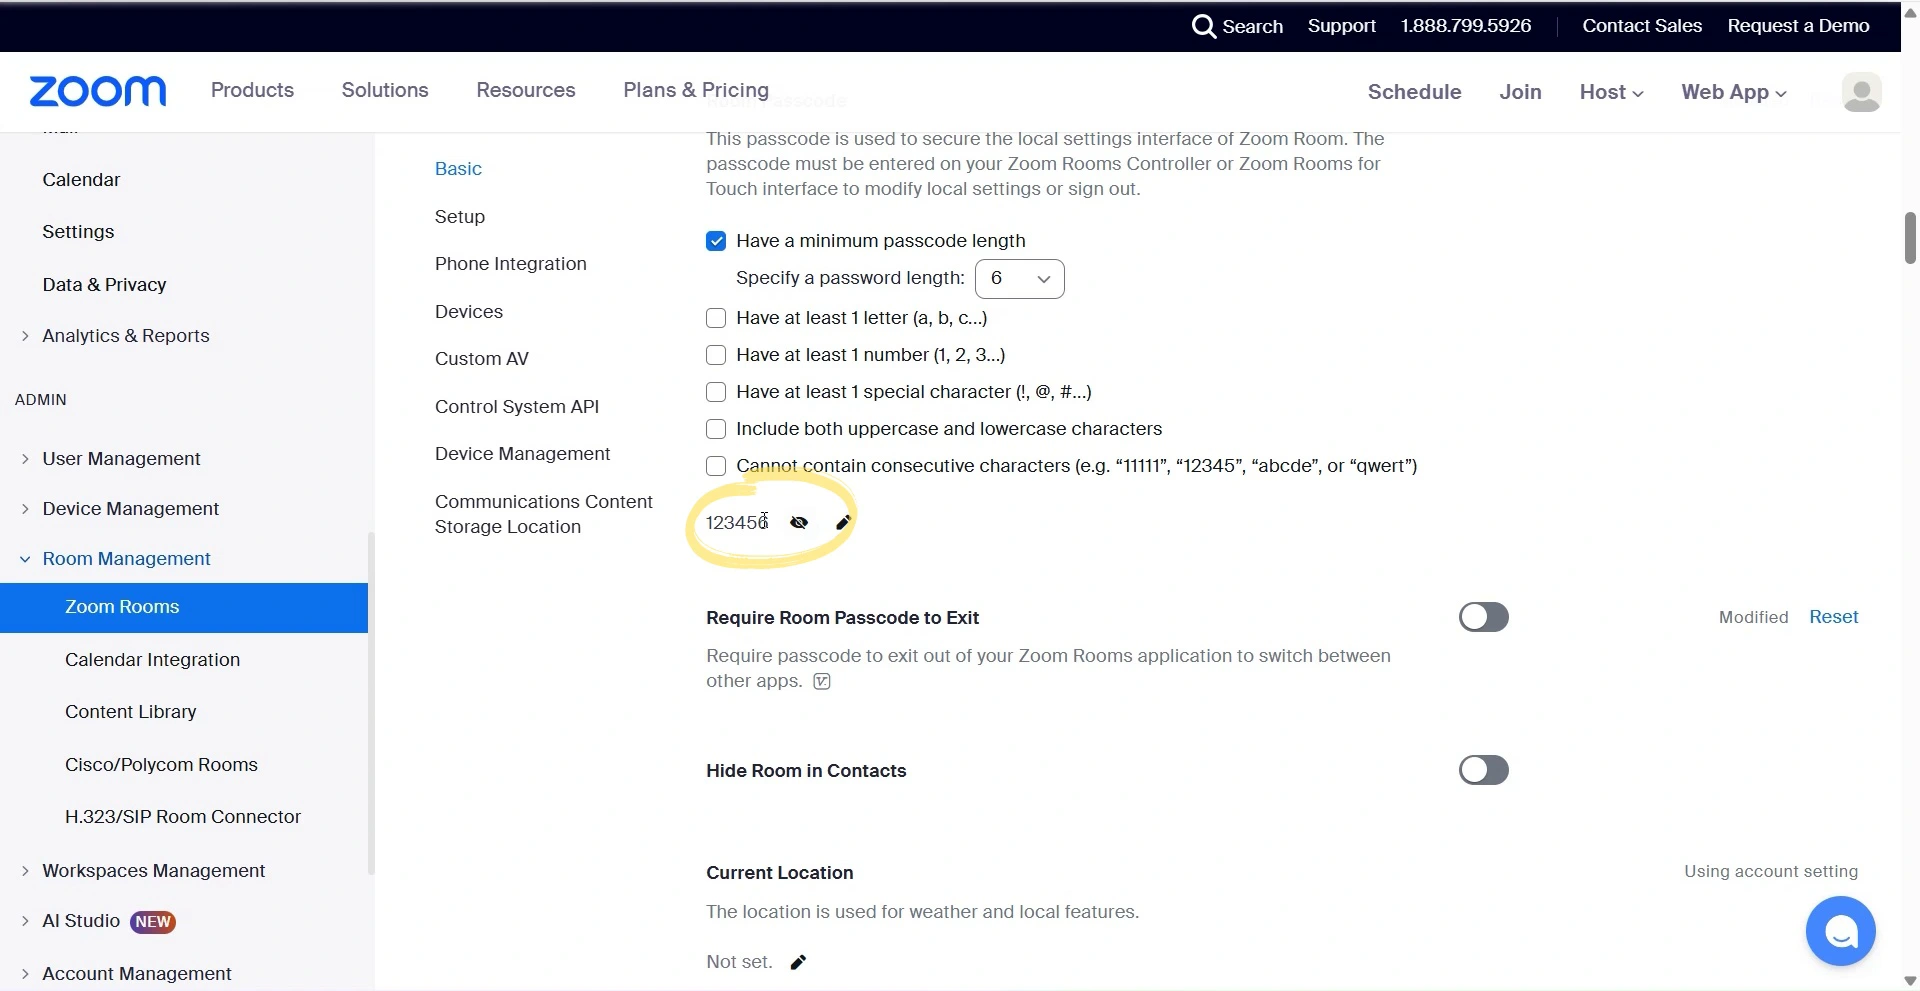Image resolution: width=1920 pixels, height=991 pixels.
Task: Open the user profile avatar
Action: [x=1861, y=92]
